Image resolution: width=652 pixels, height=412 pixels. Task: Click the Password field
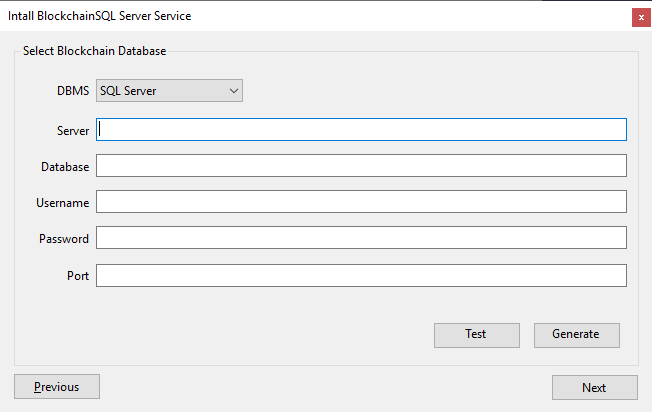[361, 237]
